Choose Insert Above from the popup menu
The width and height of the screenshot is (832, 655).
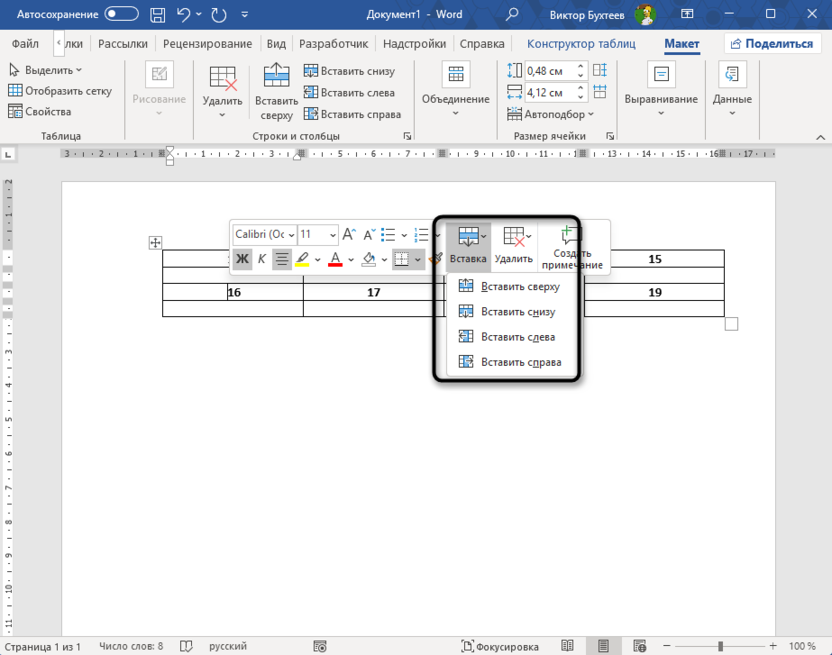pyautogui.click(x=519, y=287)
